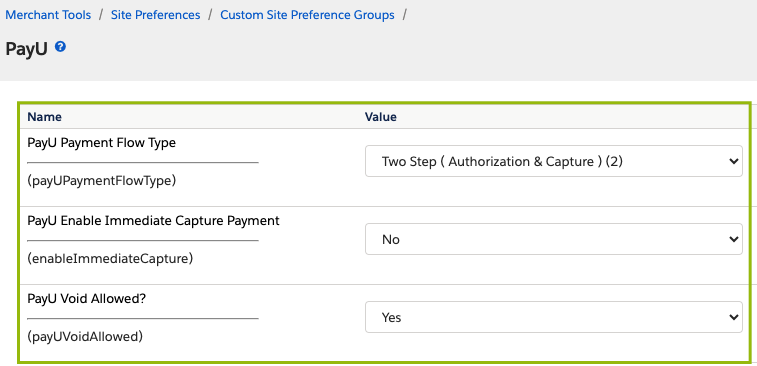Click the payUVoidAllowed attribute ID text
Image resolution: width=757 pixels, height=366 pixels.
point(85,337)
